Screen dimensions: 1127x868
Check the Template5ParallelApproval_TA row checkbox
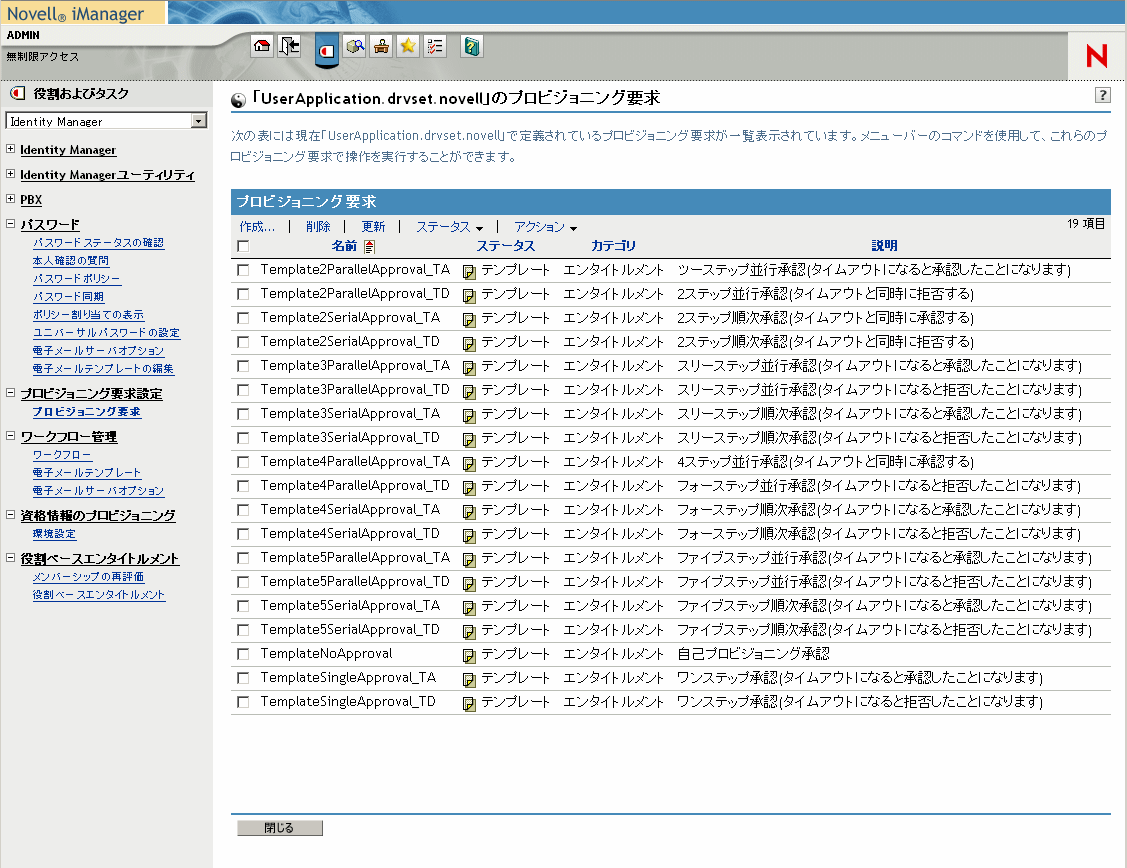[x=243, y=558]
